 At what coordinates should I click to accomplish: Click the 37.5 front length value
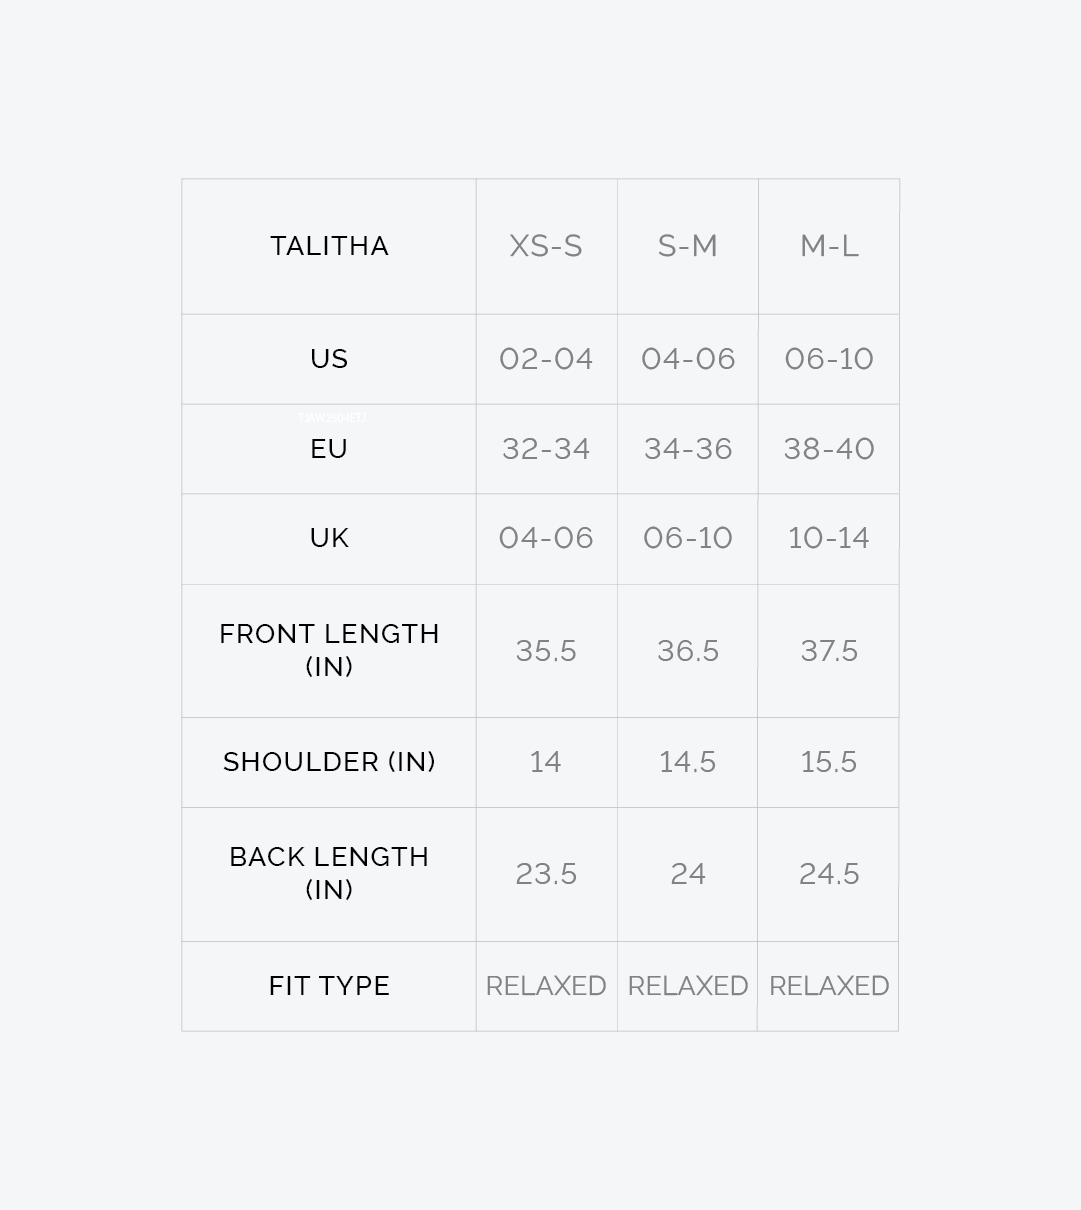(829, 651)
